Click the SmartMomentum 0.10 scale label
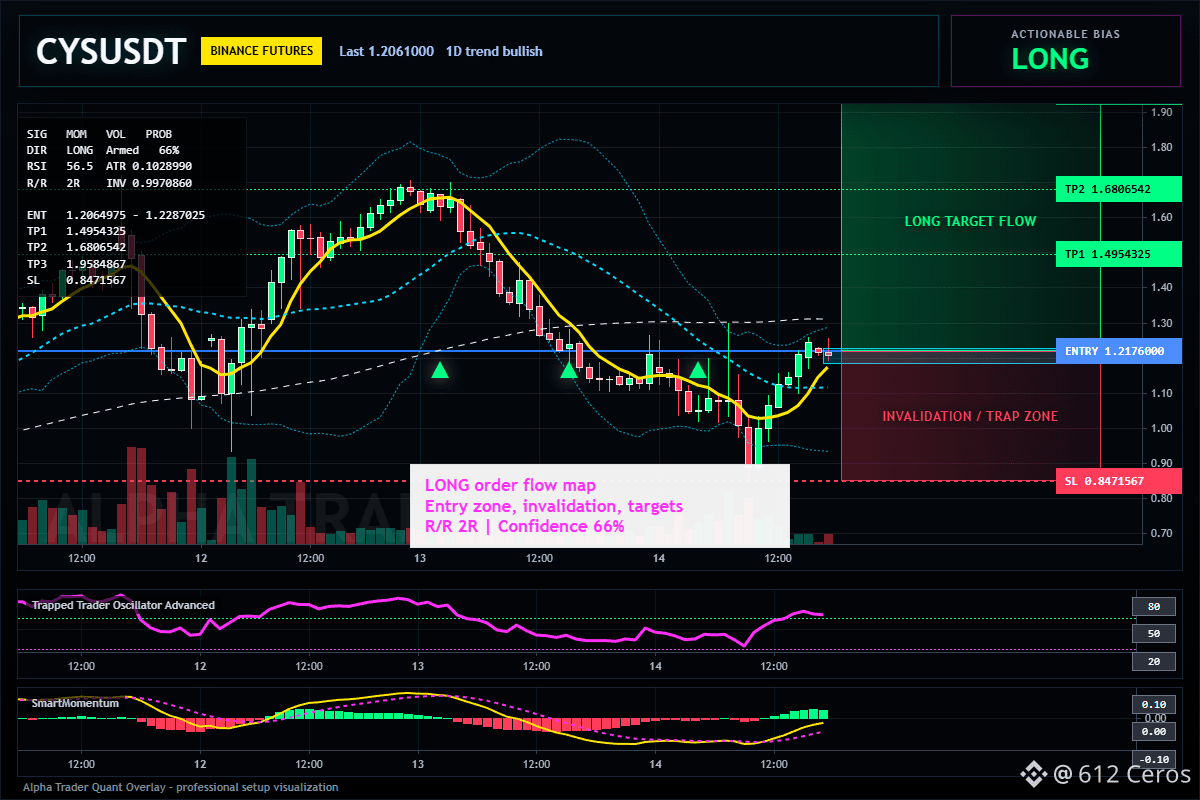This screenshot has width=1200, height=800. (x=1153, y=704)
